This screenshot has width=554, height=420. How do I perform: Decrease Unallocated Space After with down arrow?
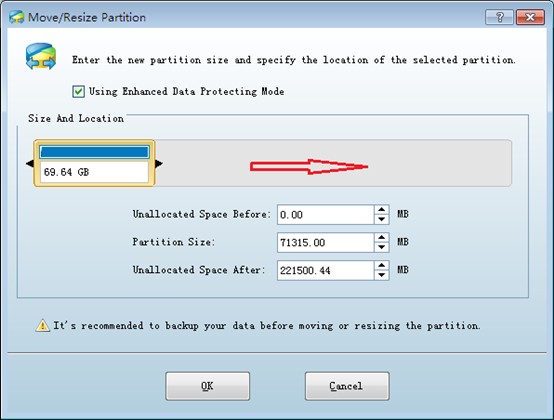(381, 275)
